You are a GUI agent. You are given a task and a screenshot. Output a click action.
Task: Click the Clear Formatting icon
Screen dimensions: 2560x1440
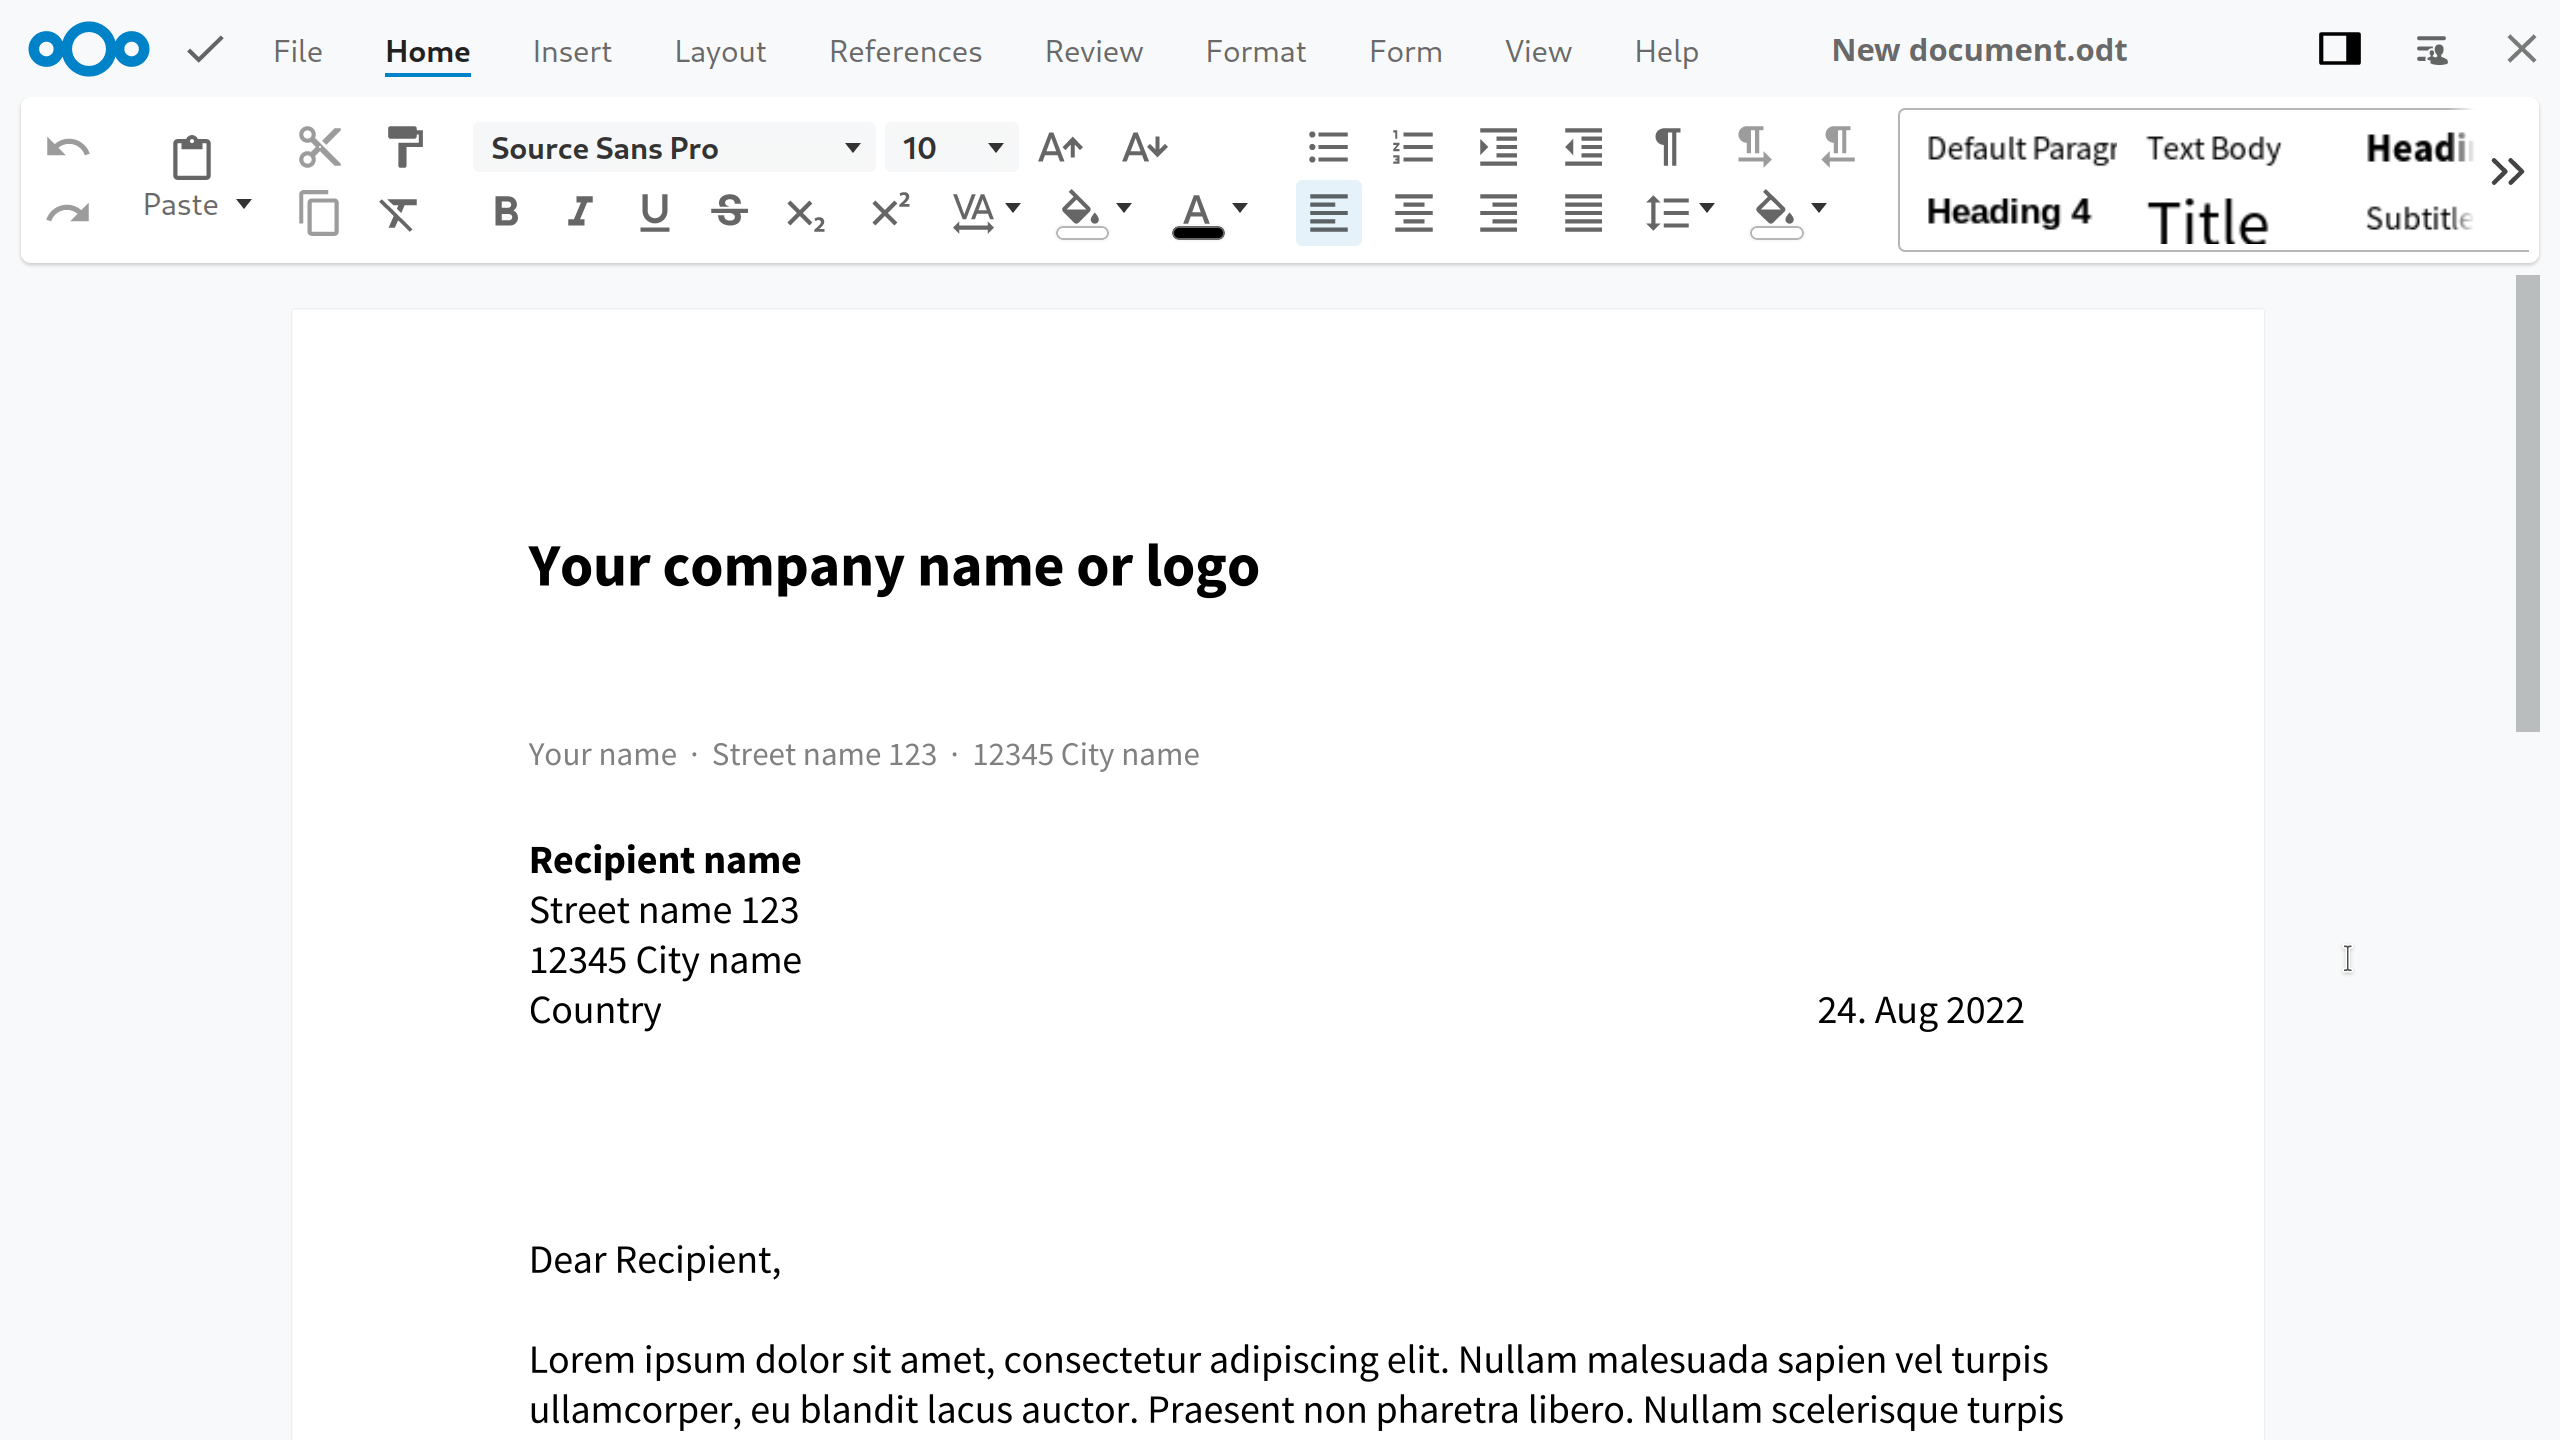(398, 213)
